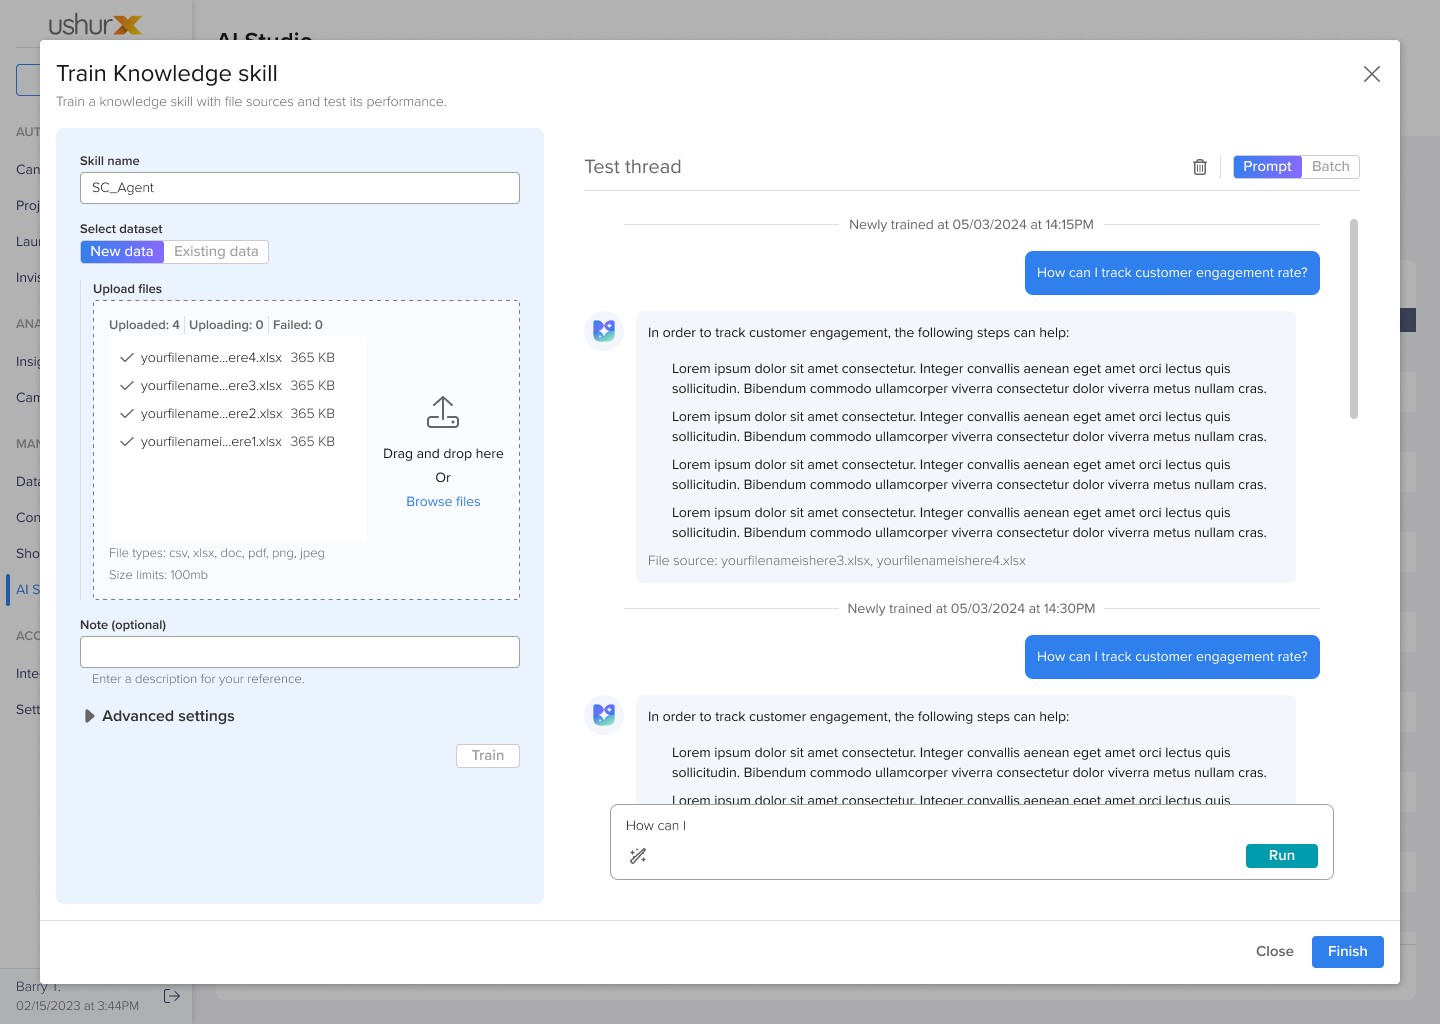Switch dataset to Existing data
The width and height of the screenshot is (1440, 1024).
216,252
